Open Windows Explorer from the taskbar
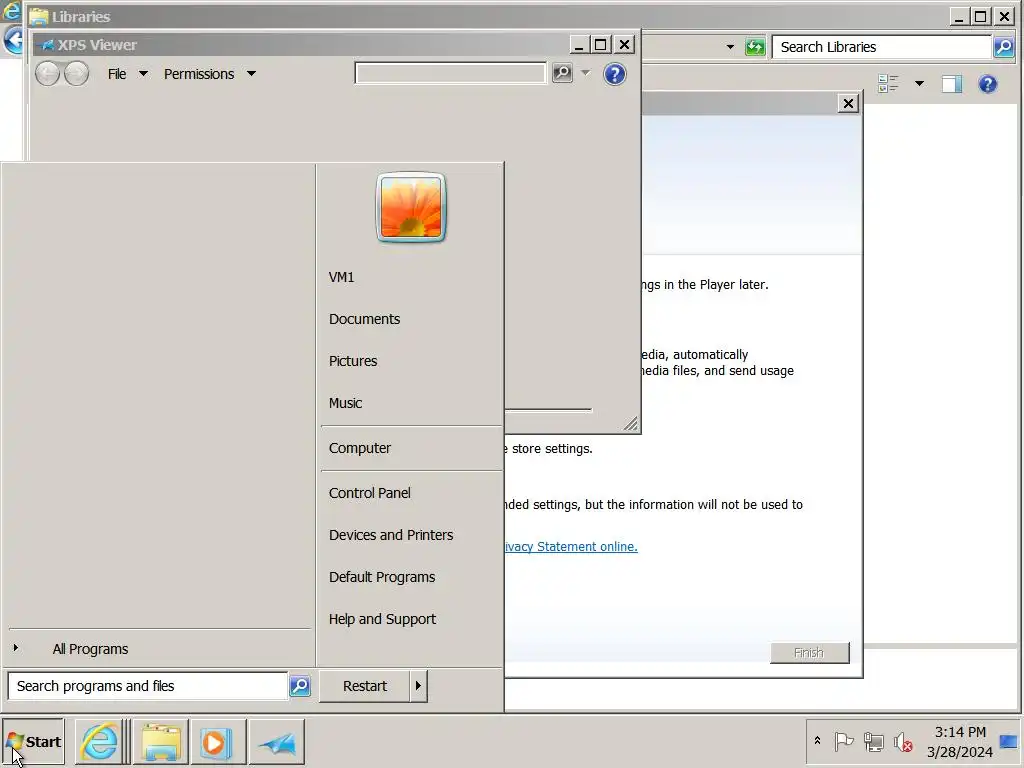This screenshot has width=1024, height=768. pos(161,742)
